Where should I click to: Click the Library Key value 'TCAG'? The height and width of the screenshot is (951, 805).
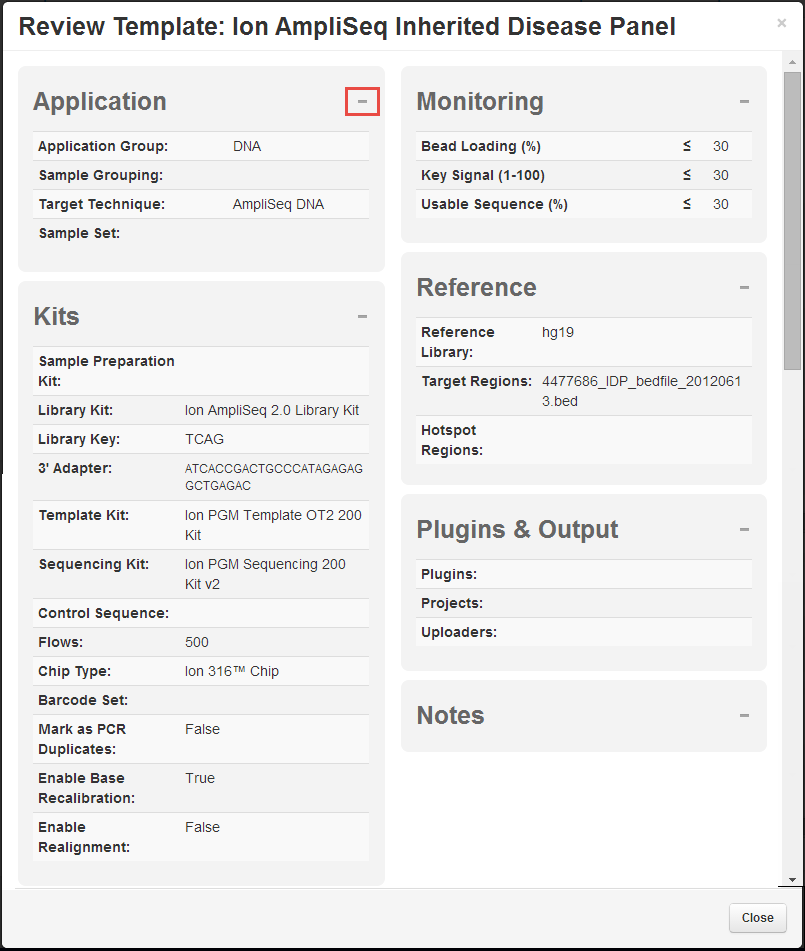[x=204, y=439]
